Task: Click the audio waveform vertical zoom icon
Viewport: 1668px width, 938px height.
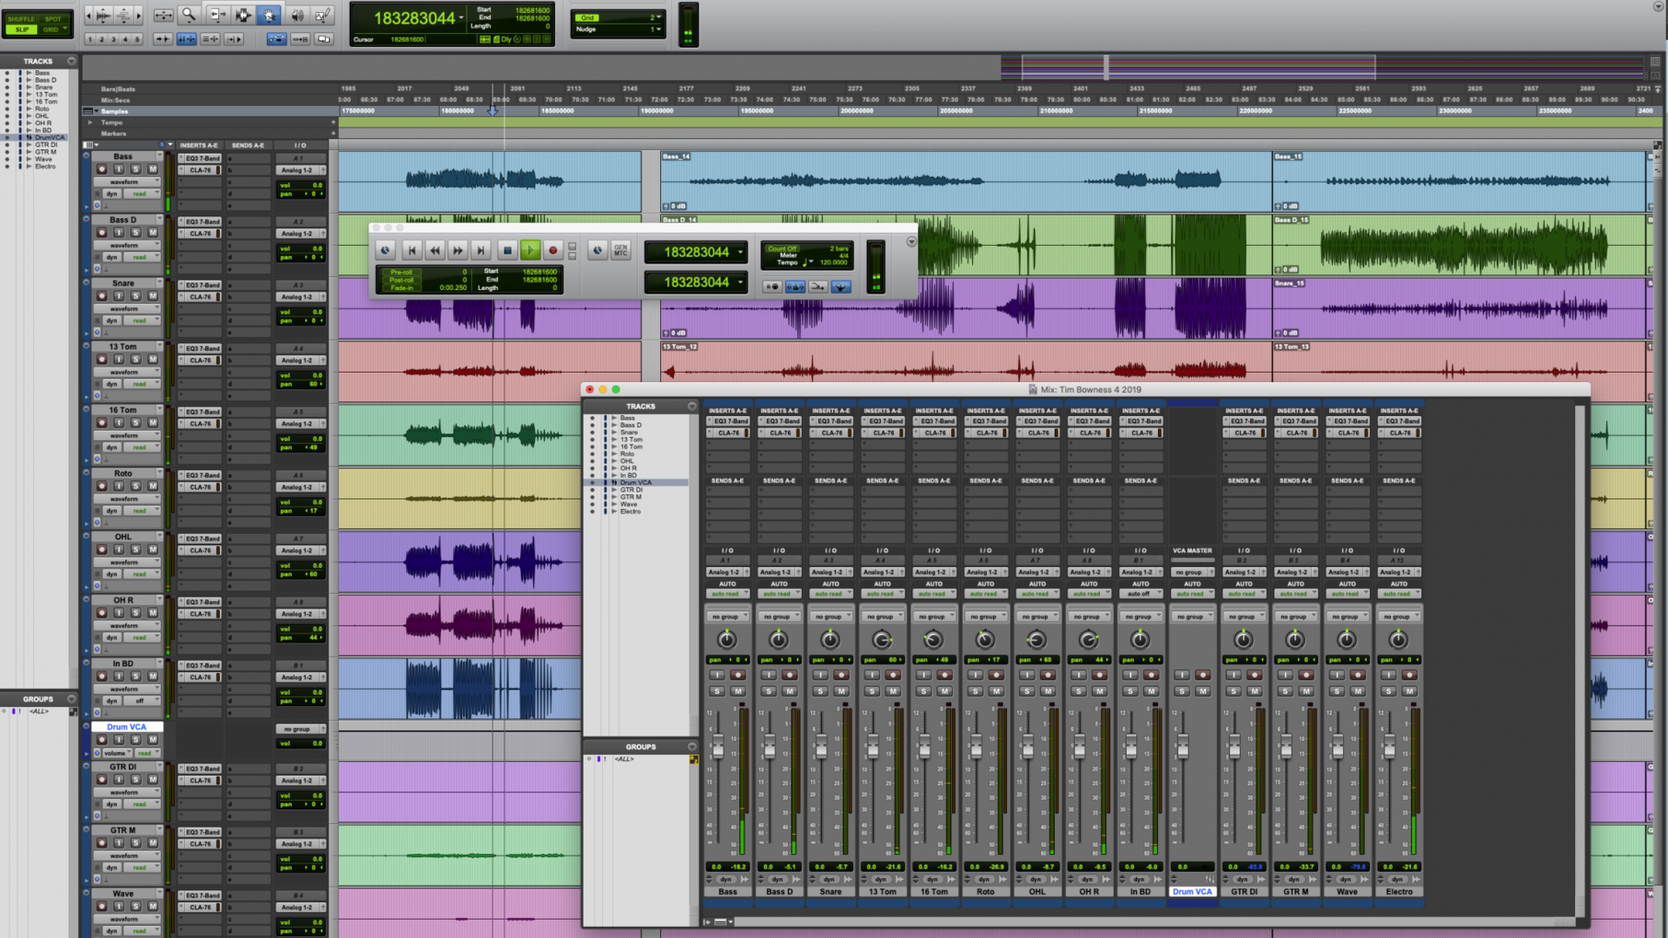Action: (103, 15)
